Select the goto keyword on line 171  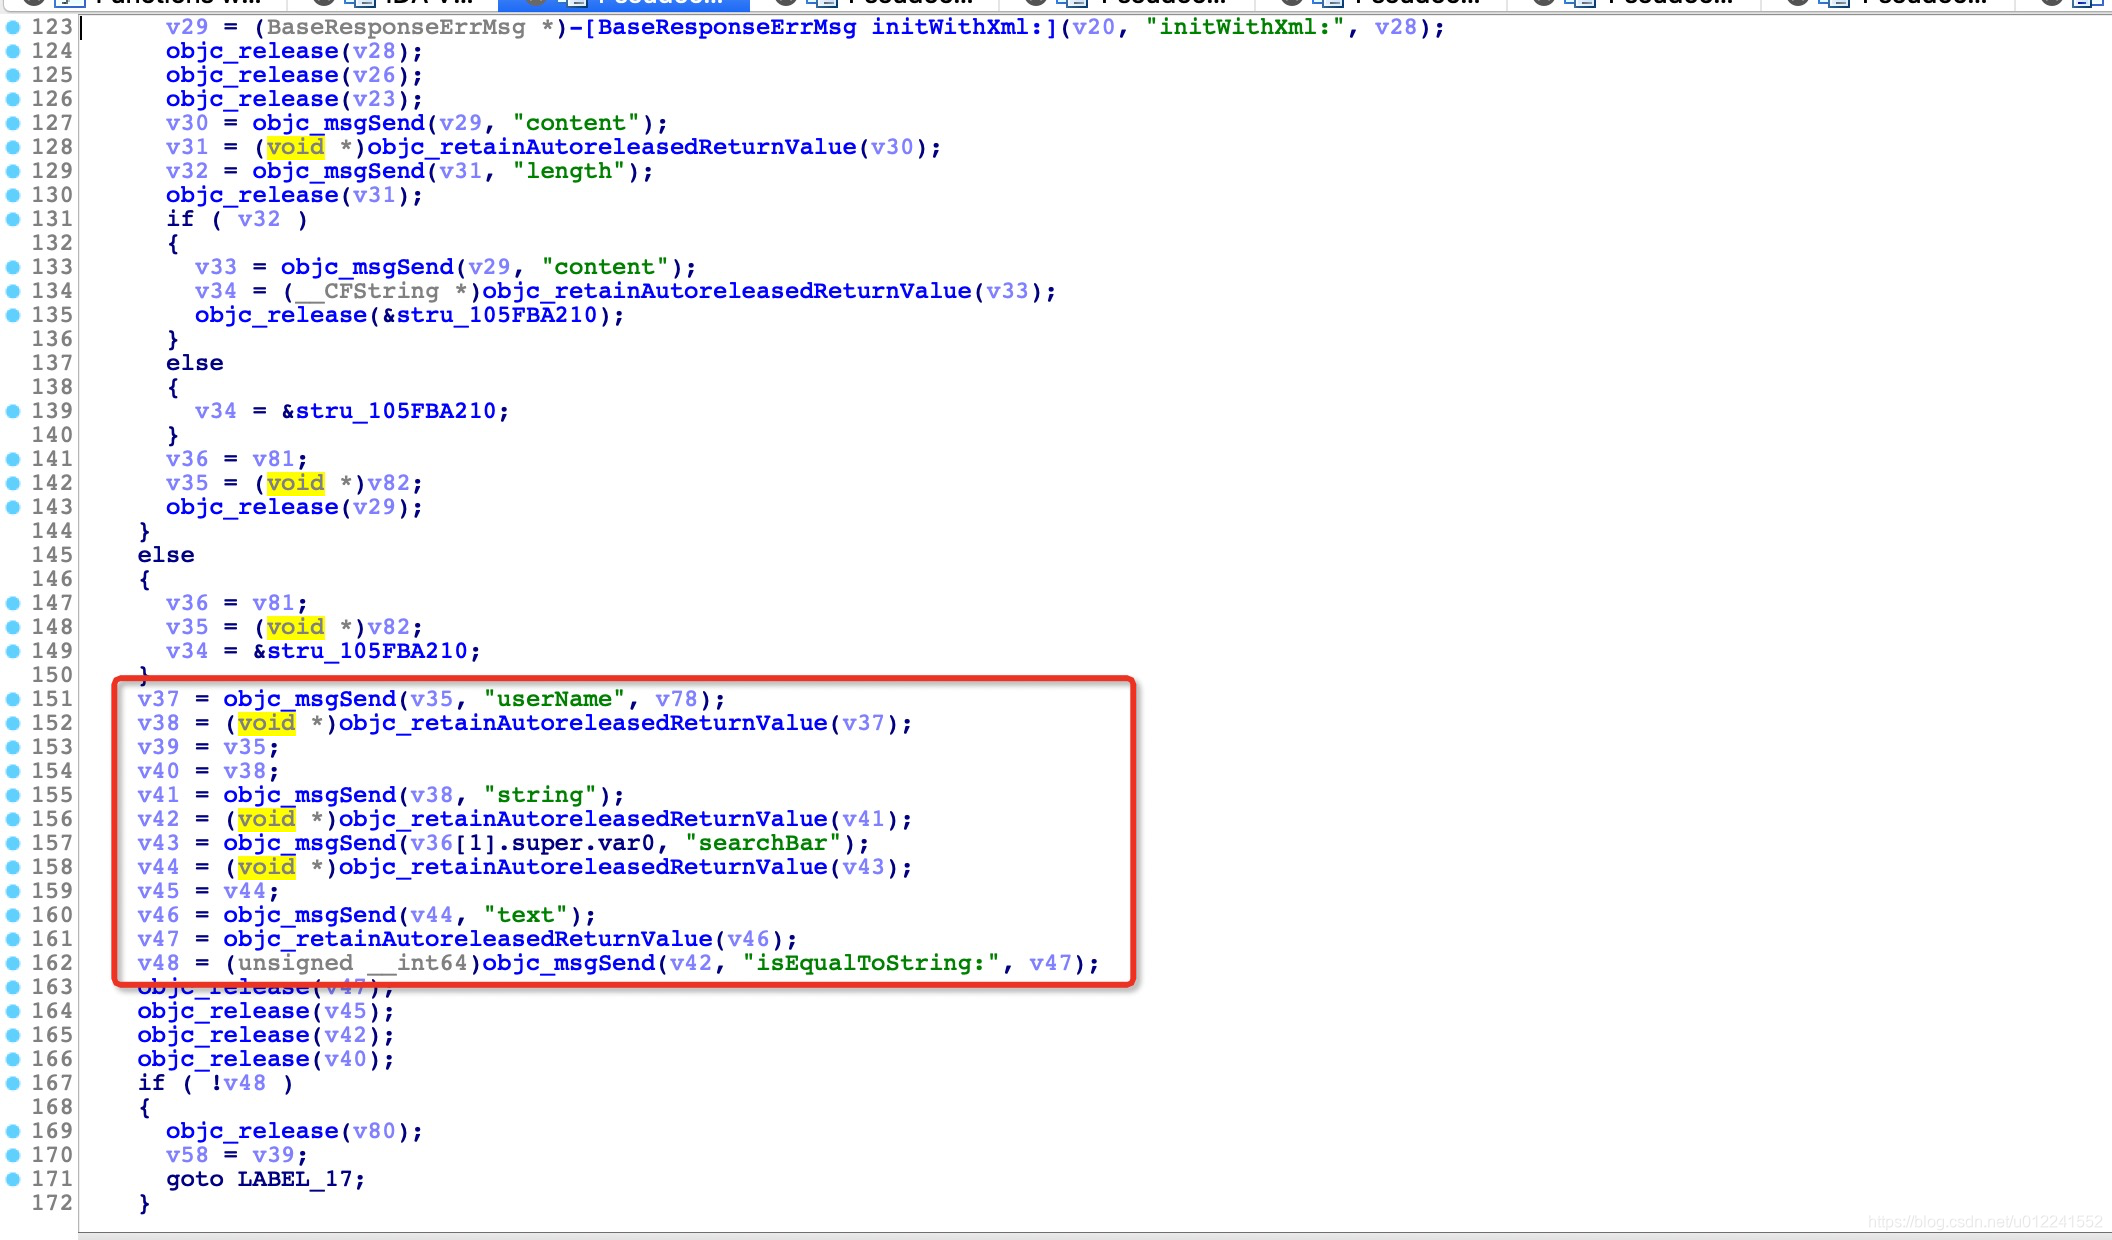click(194, 1179)
